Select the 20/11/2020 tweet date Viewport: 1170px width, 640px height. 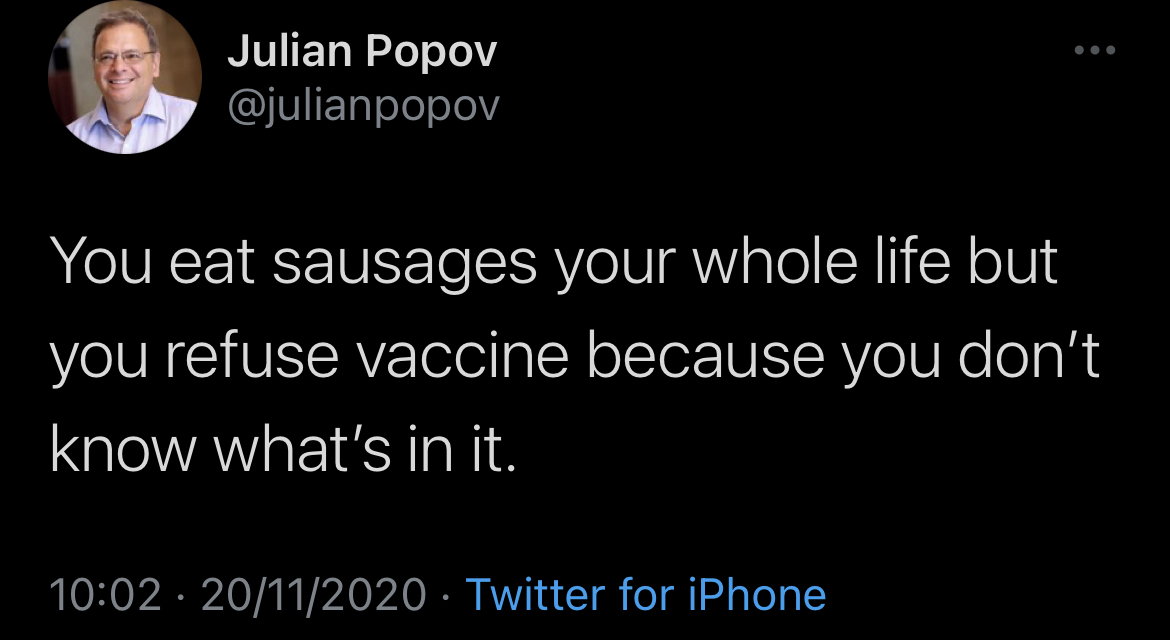(314, 595)
